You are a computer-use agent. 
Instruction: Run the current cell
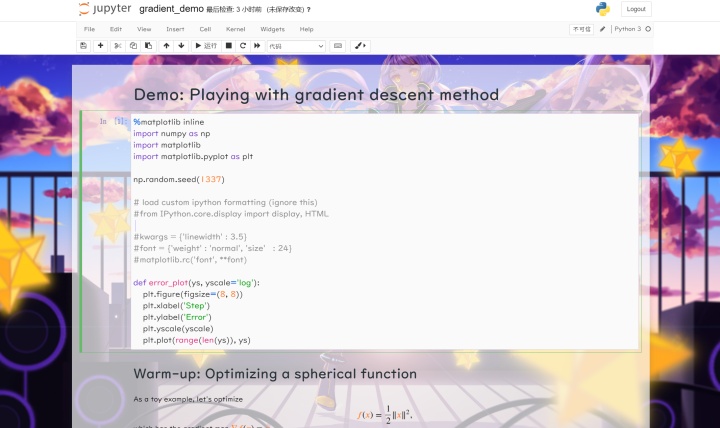point(206,46)
